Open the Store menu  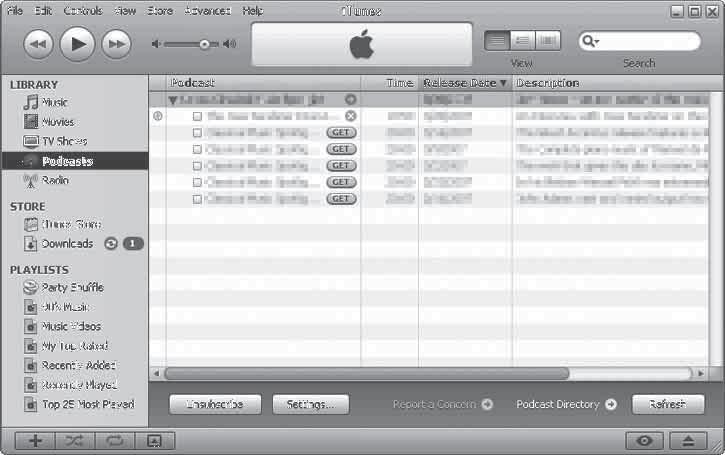[160, 10]
